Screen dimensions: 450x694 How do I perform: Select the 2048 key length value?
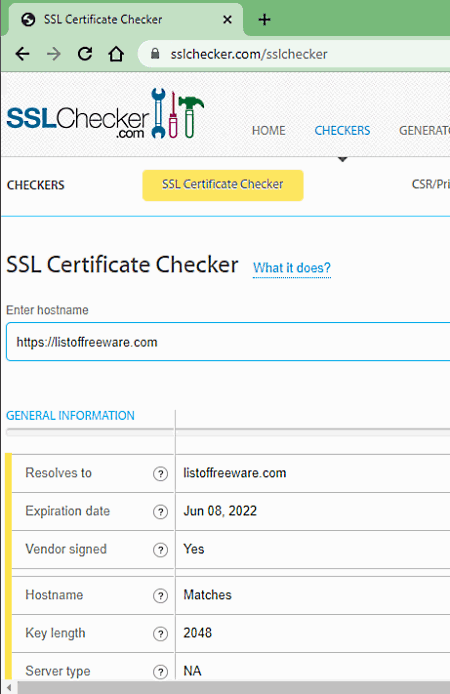(x=197, y=633)
